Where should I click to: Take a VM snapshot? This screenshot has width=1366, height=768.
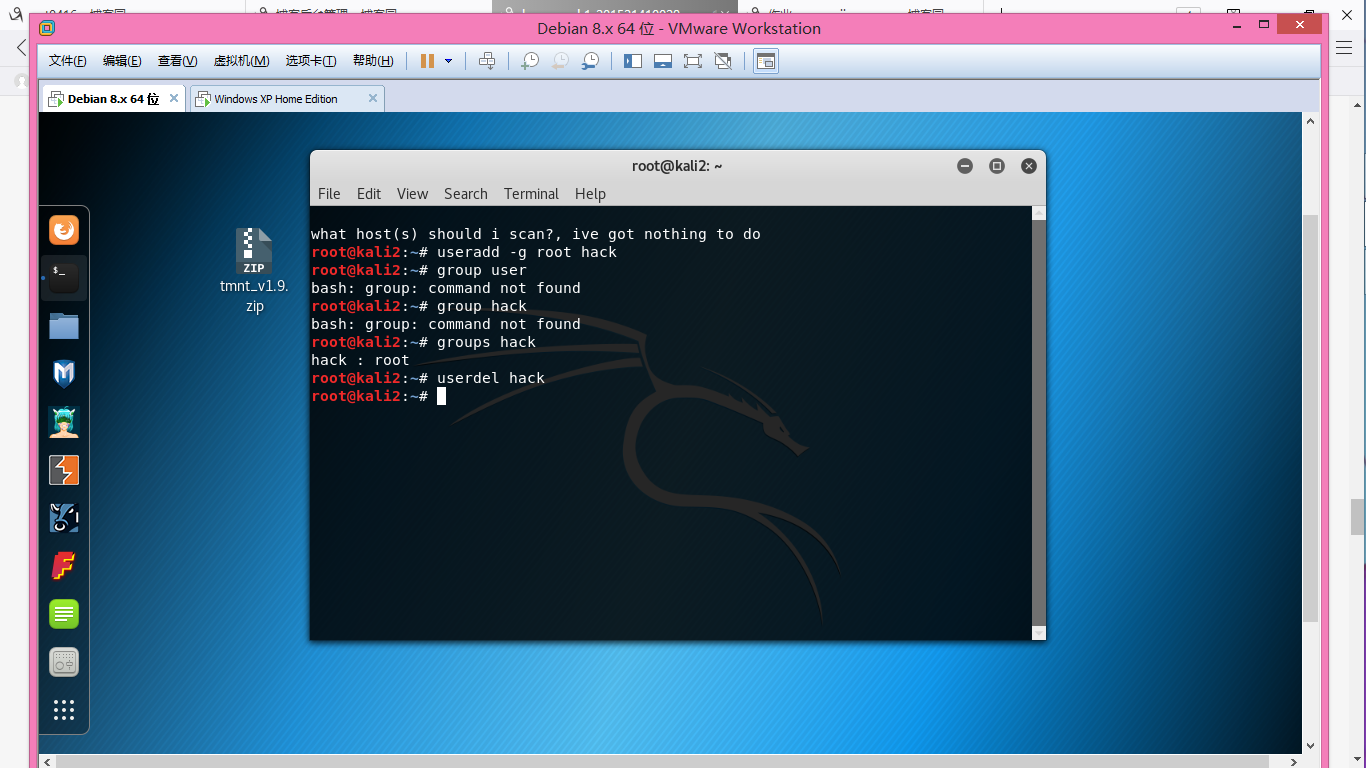tap(530, 61)
